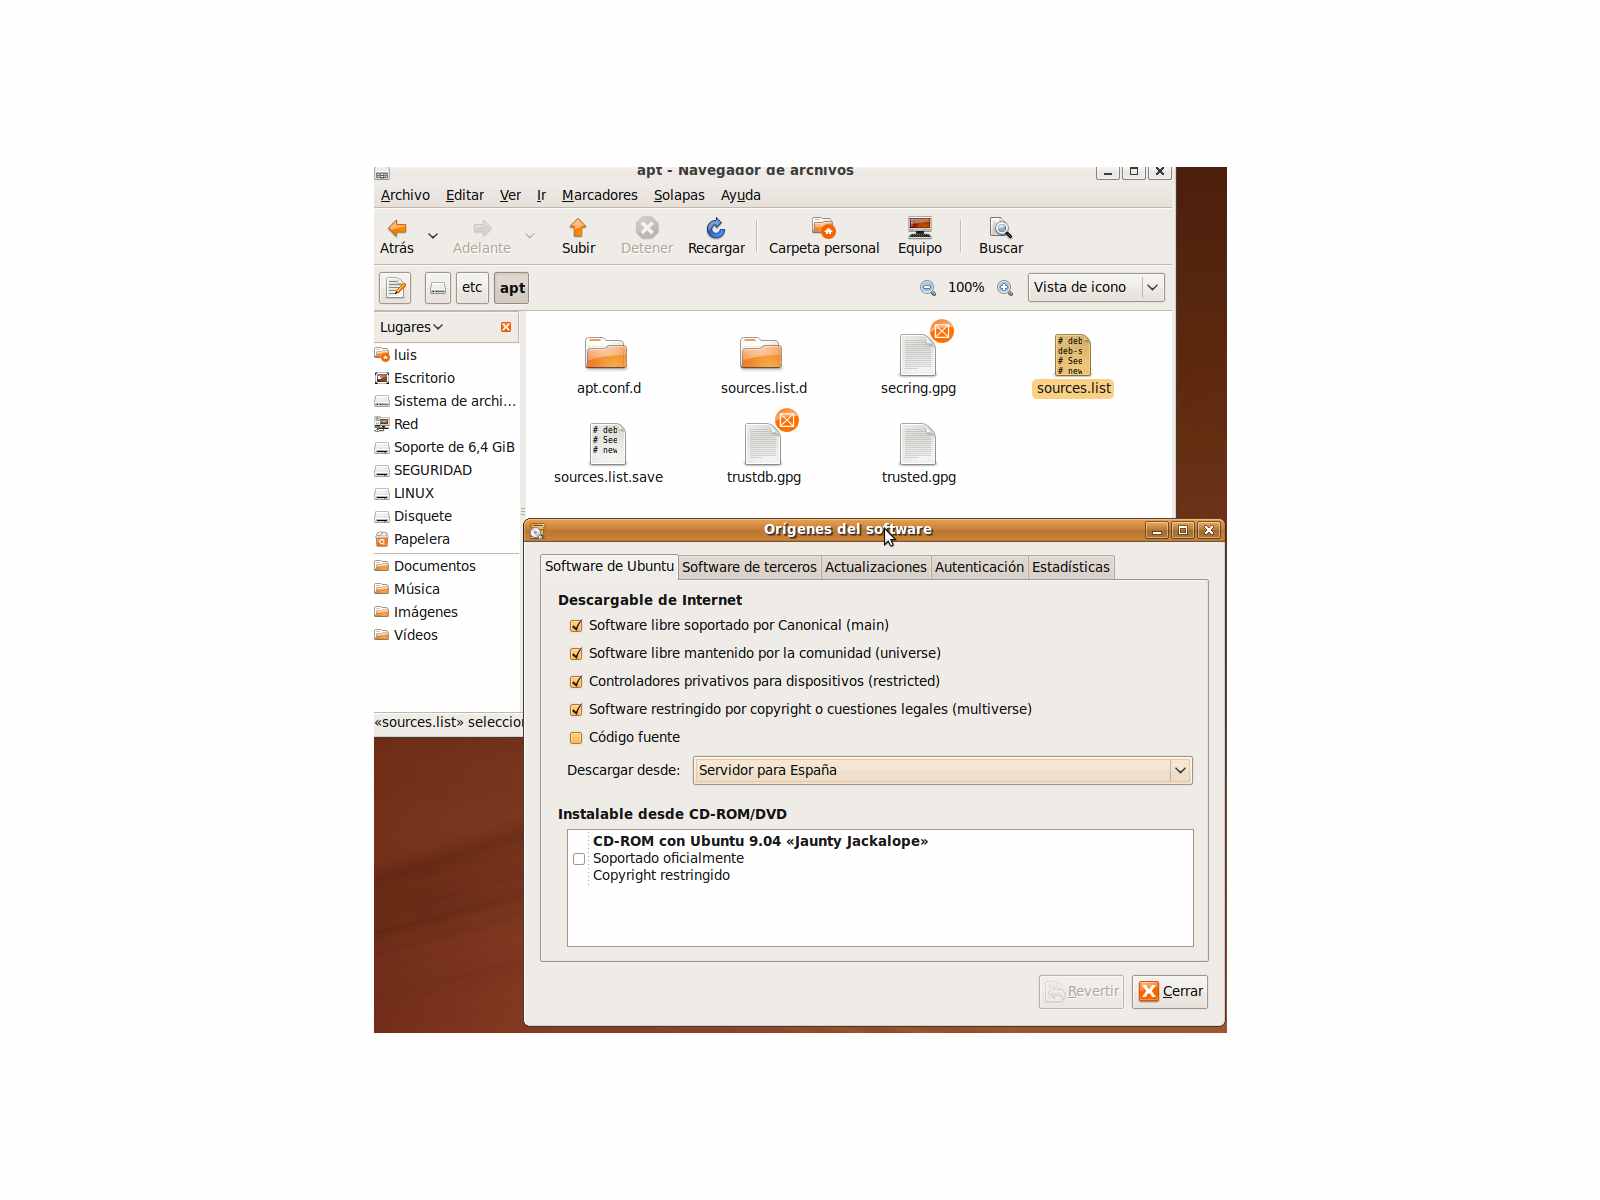1600x1200 pixels.
Task: Open the Descargar desde server dropdown
Action: point(942,770)
